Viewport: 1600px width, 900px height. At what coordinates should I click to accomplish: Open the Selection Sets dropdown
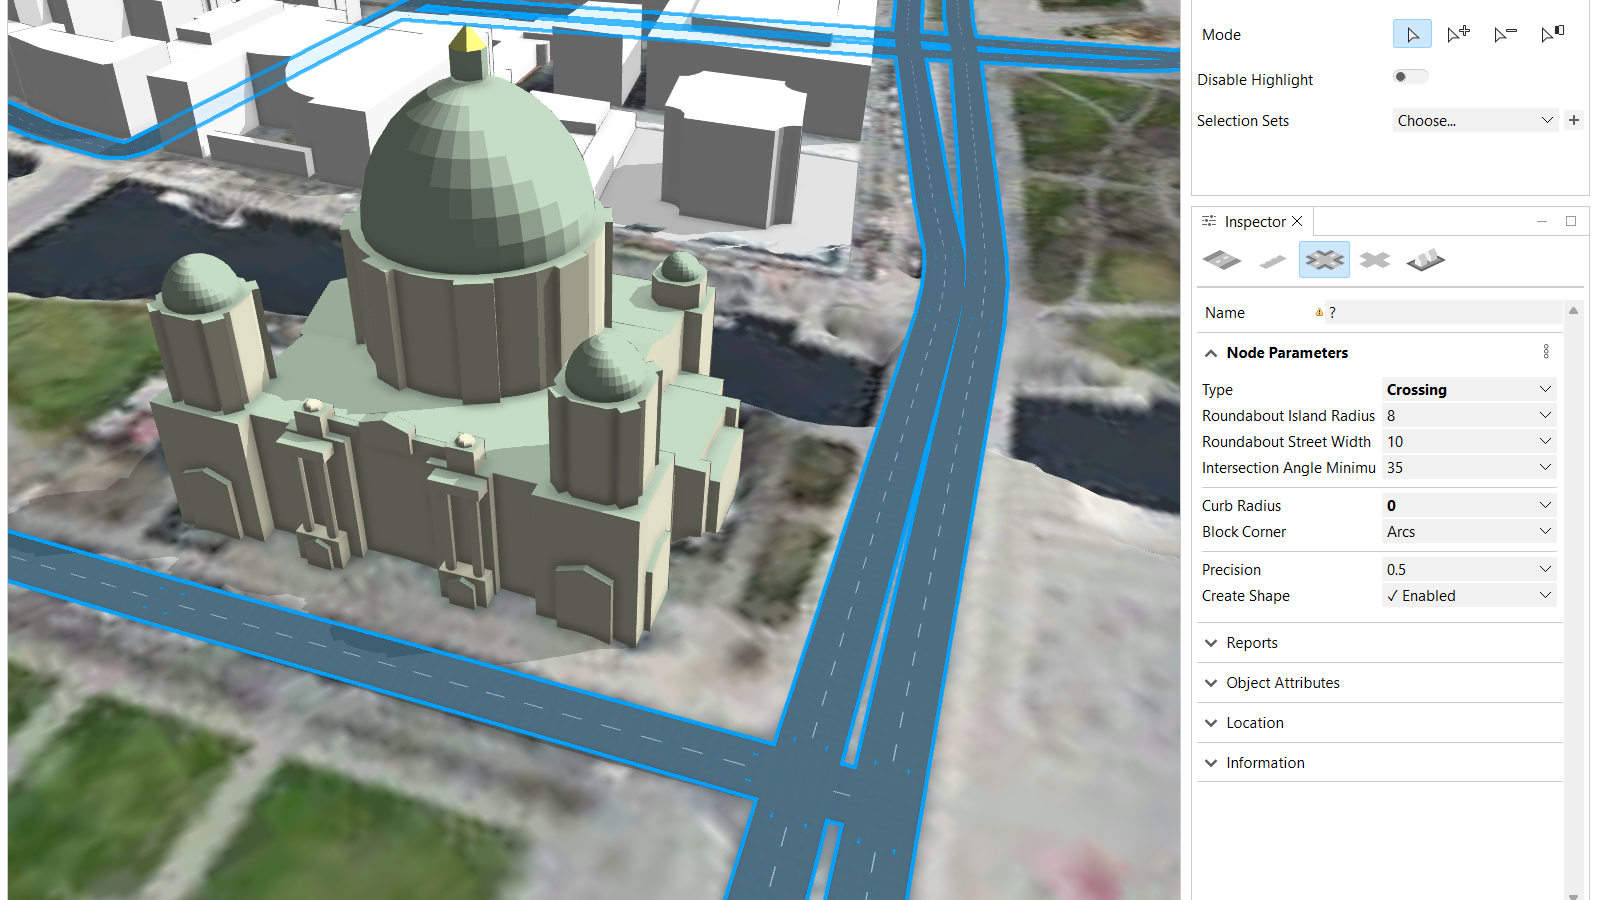point(1474,121)
